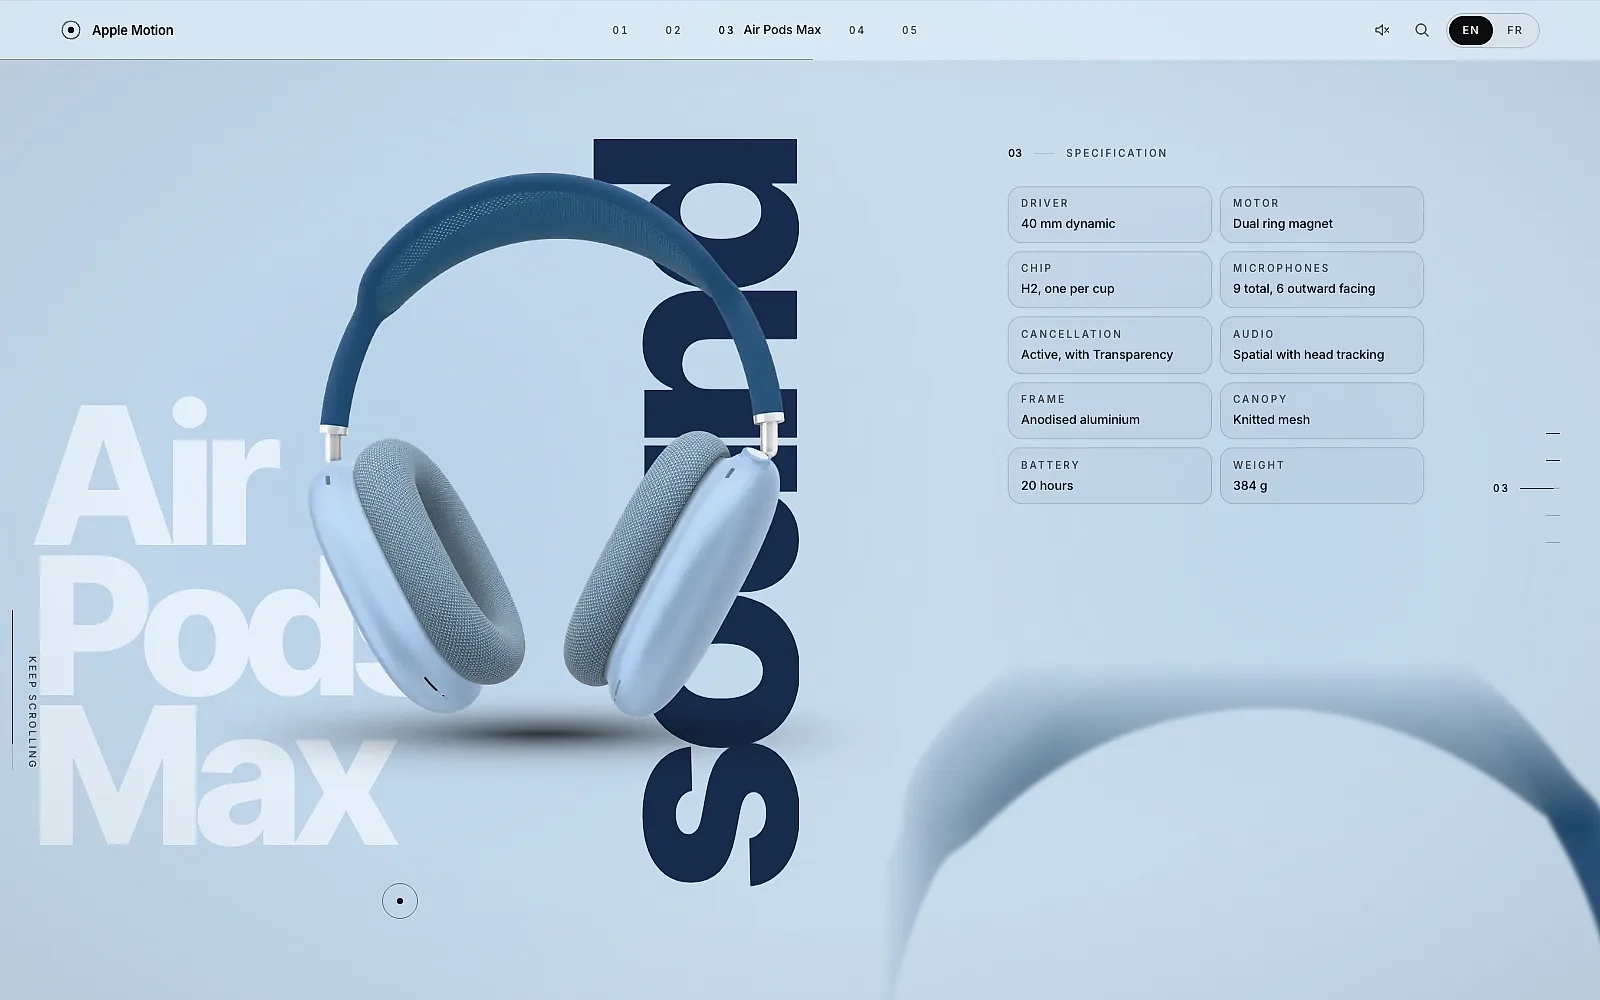Select the Frame Anodised aluminium card
This screenshot has width=1600, height=1000.
point(1110,410)
